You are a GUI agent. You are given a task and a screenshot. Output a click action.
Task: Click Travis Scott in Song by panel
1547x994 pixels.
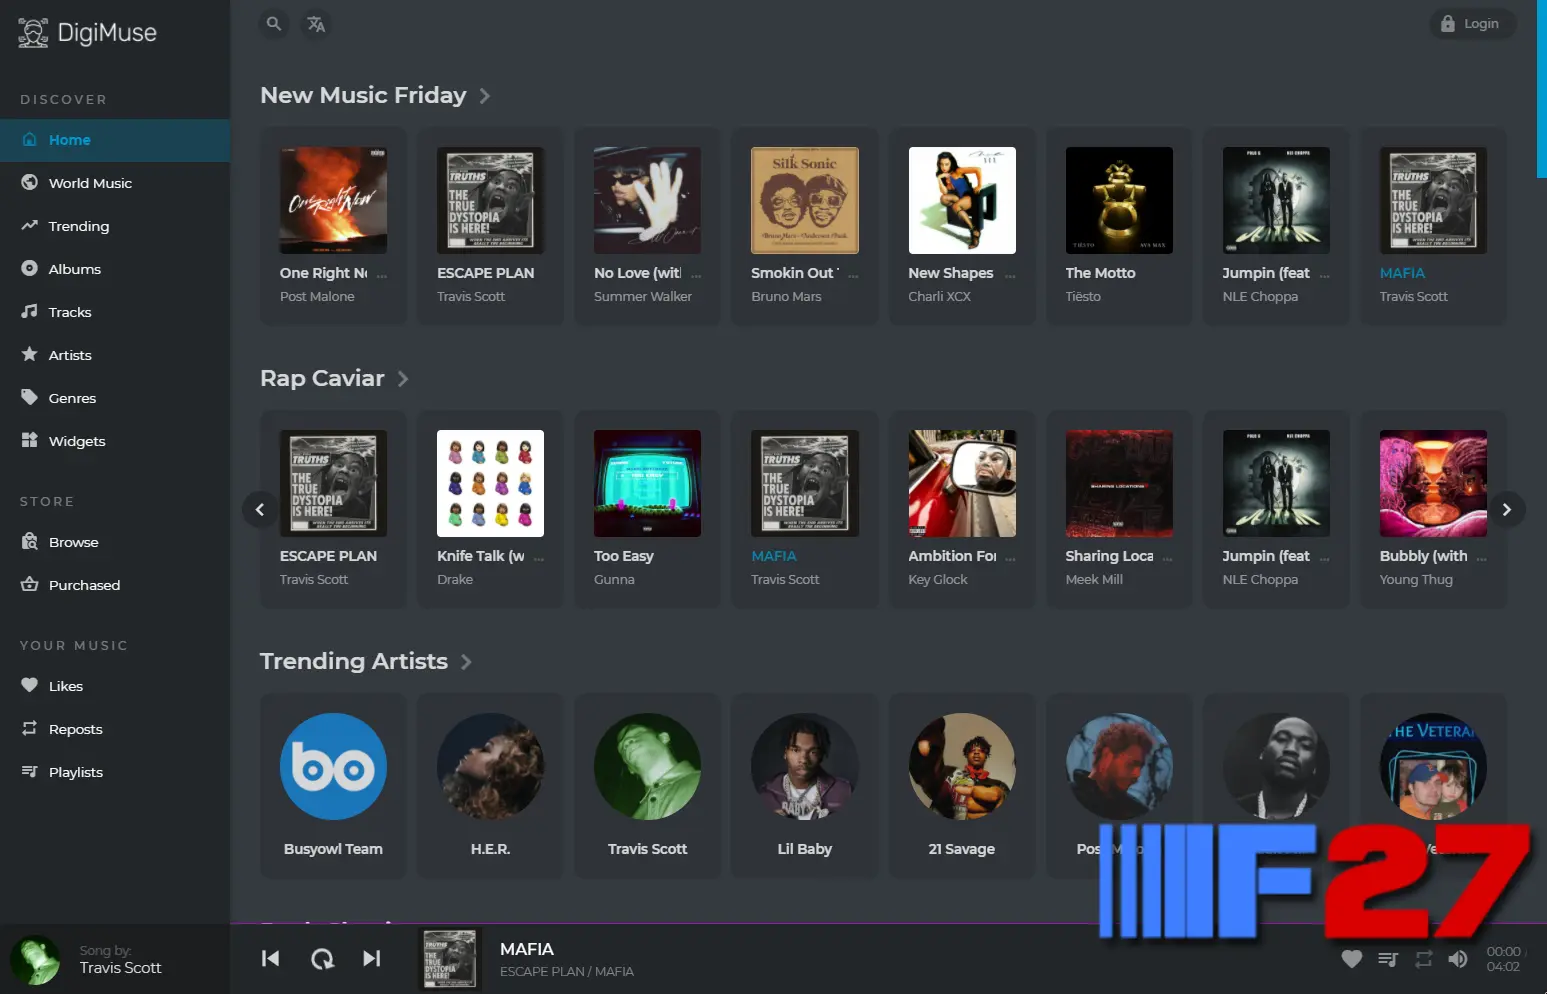pos(120,968)
